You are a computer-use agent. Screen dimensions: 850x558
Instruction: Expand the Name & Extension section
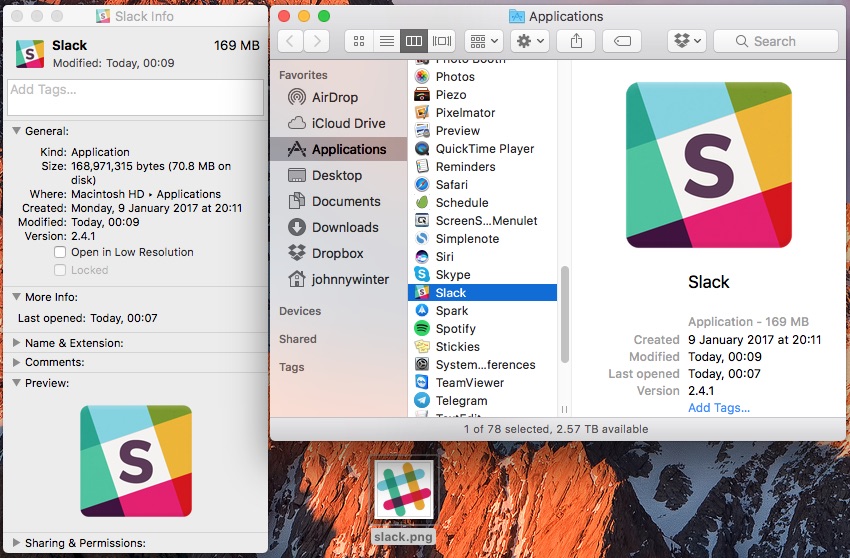point(17,343)
